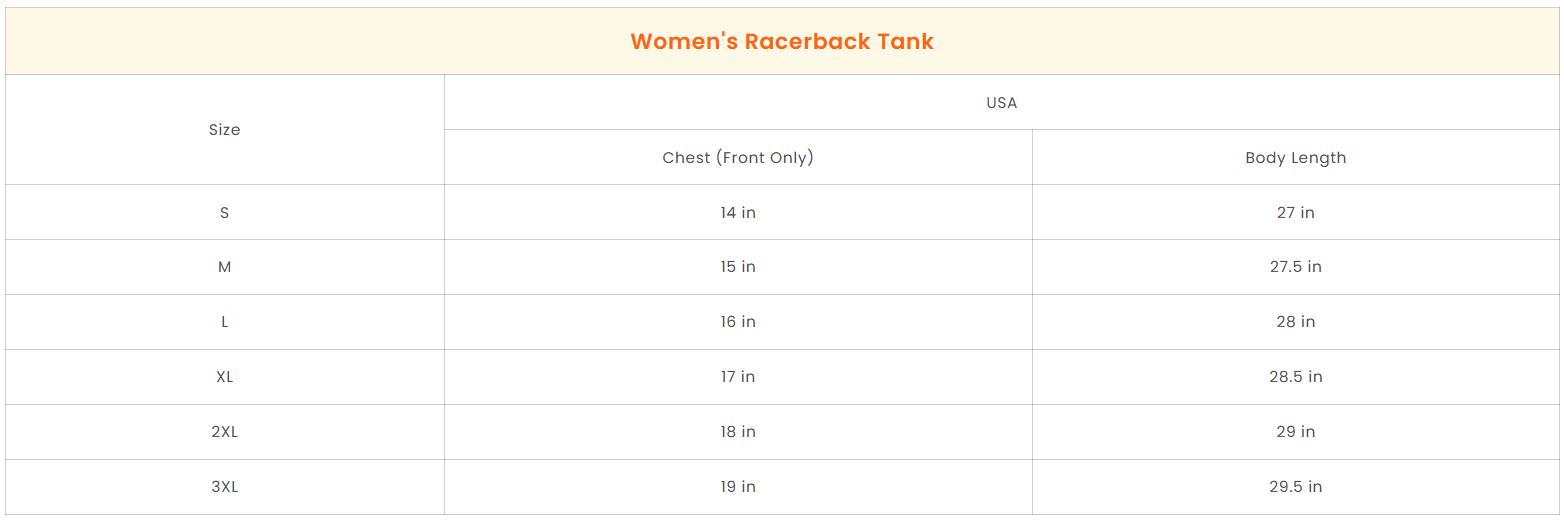Screen dimensions: 1564x521
Task: Select the 27 in body length cell
Action: [x=1295, y=212]
